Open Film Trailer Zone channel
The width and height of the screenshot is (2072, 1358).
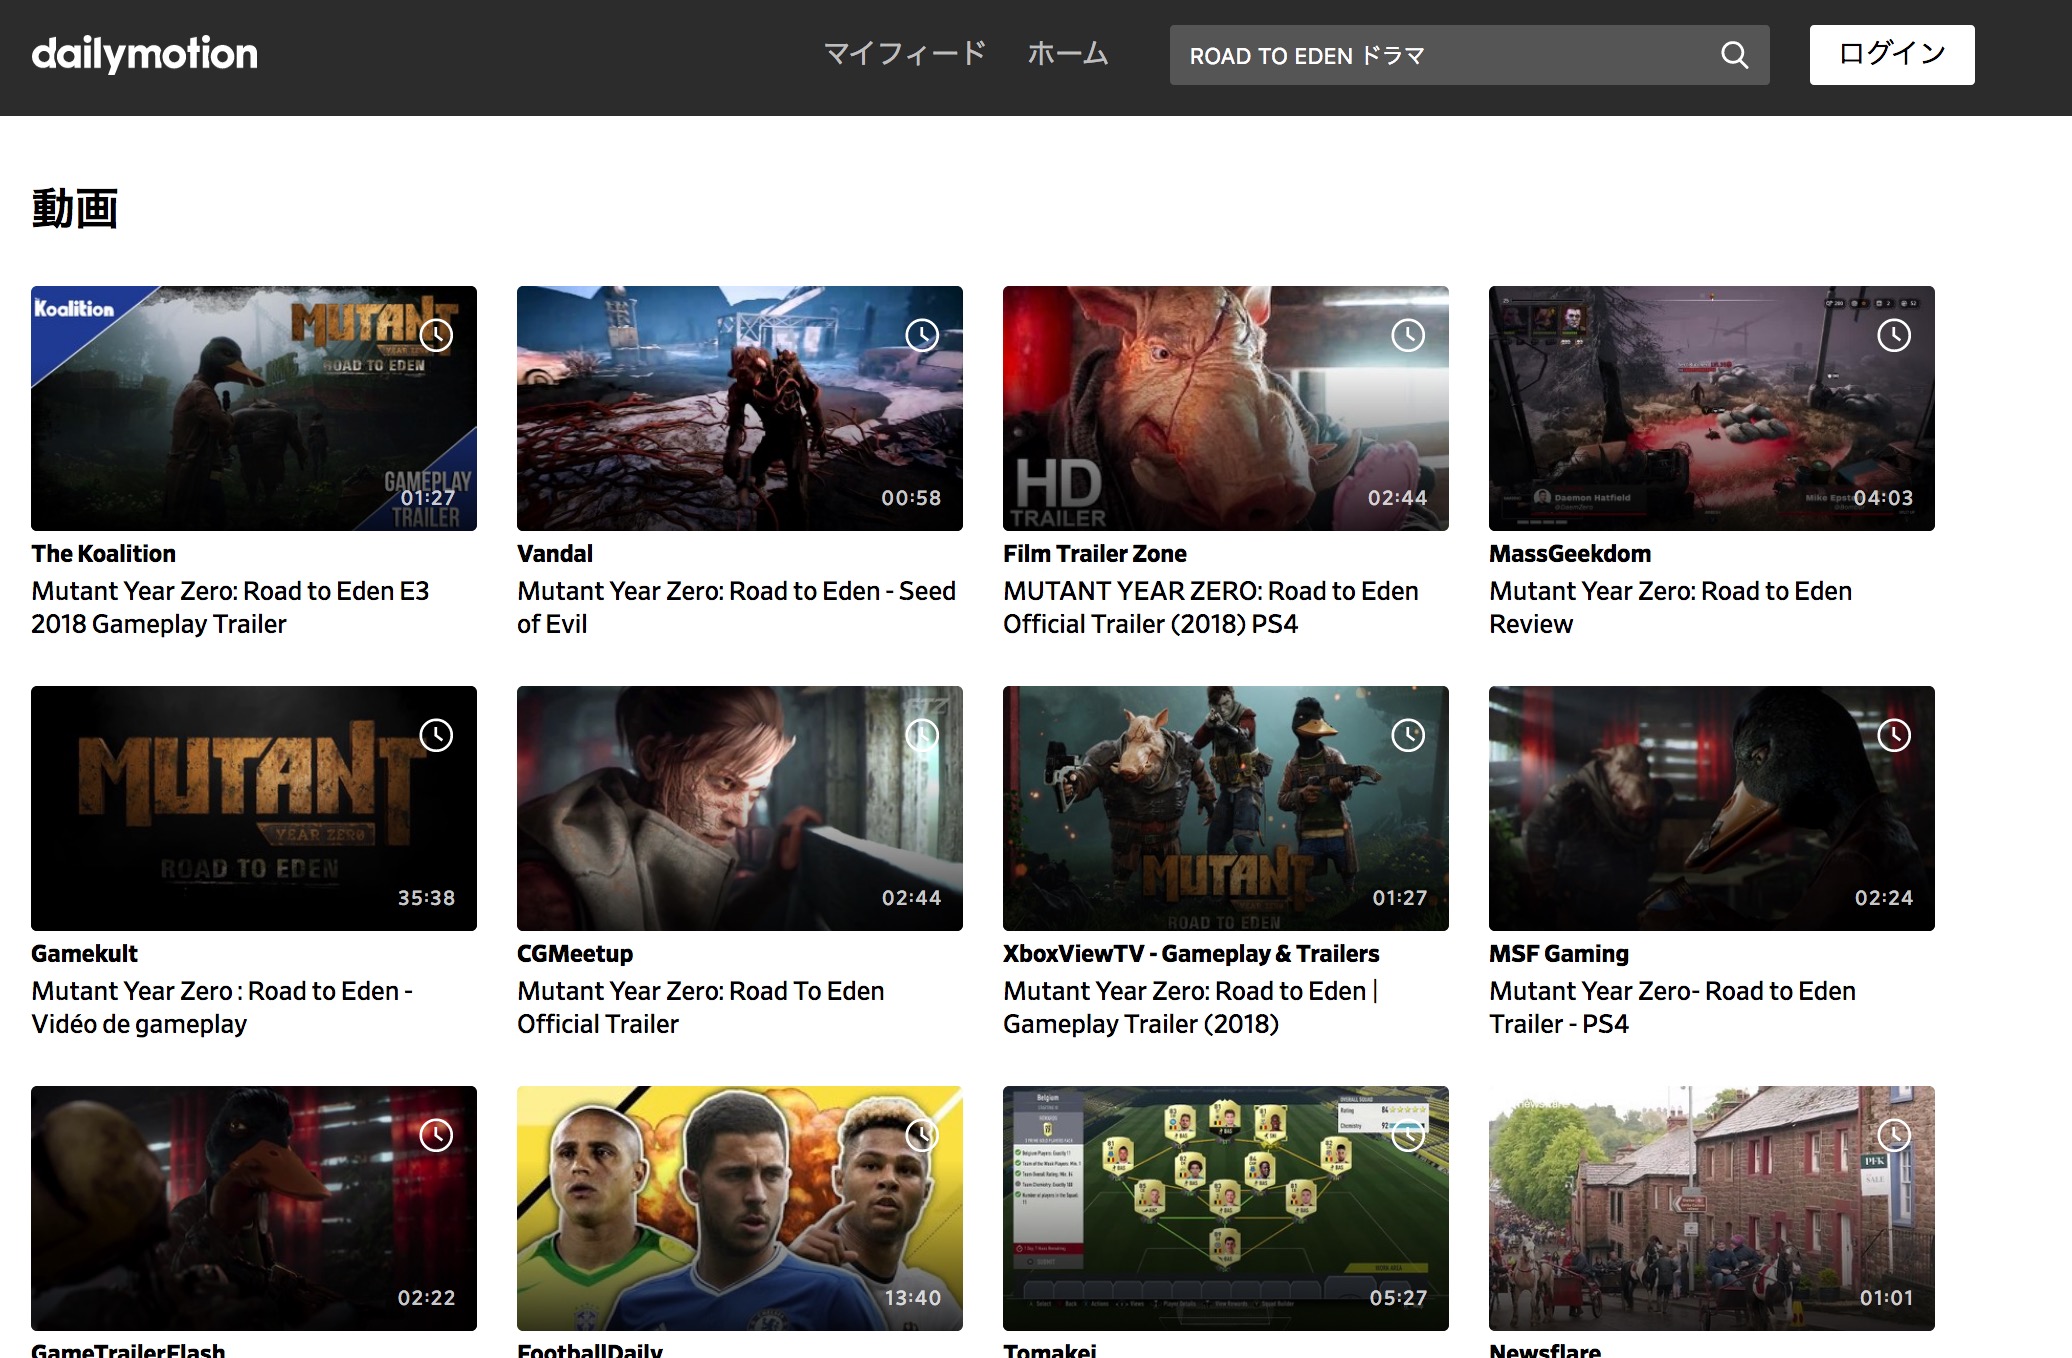pos(1095,554)
